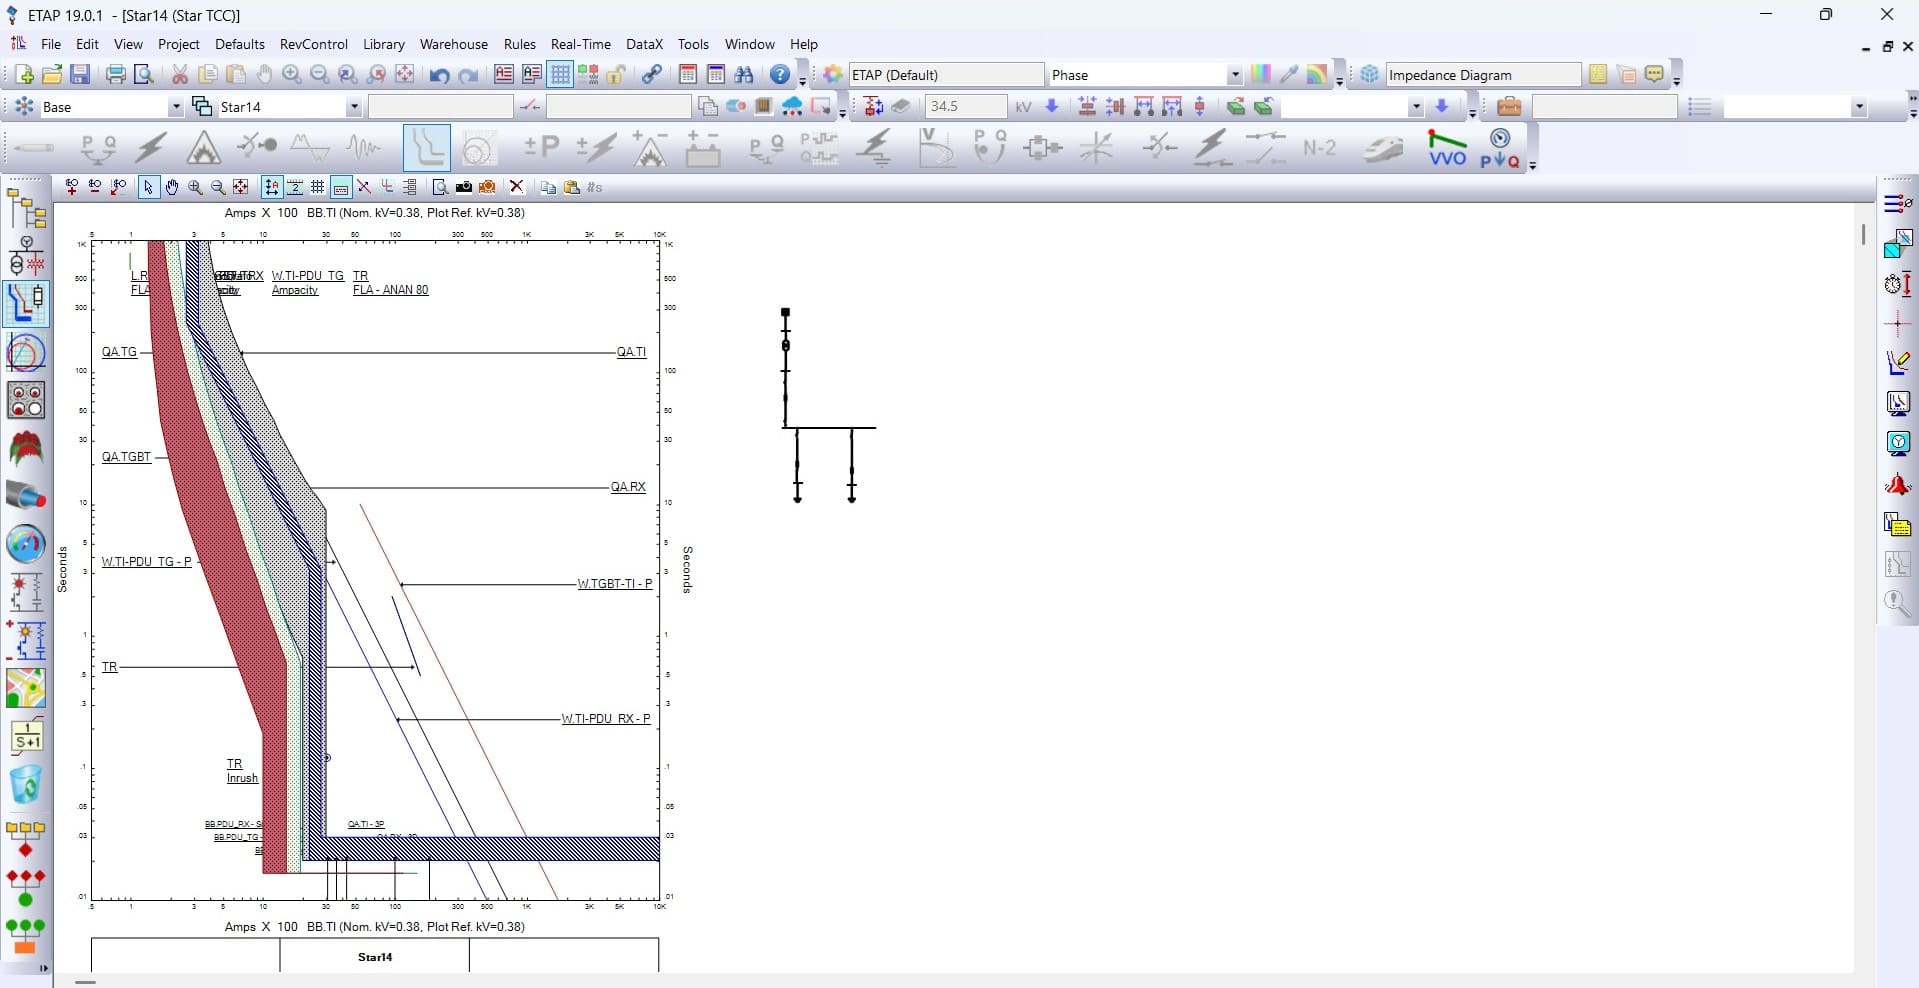Select the pan hand tool in TCC toolbar
Screen dimensions: 1919x988
point(172,187)
